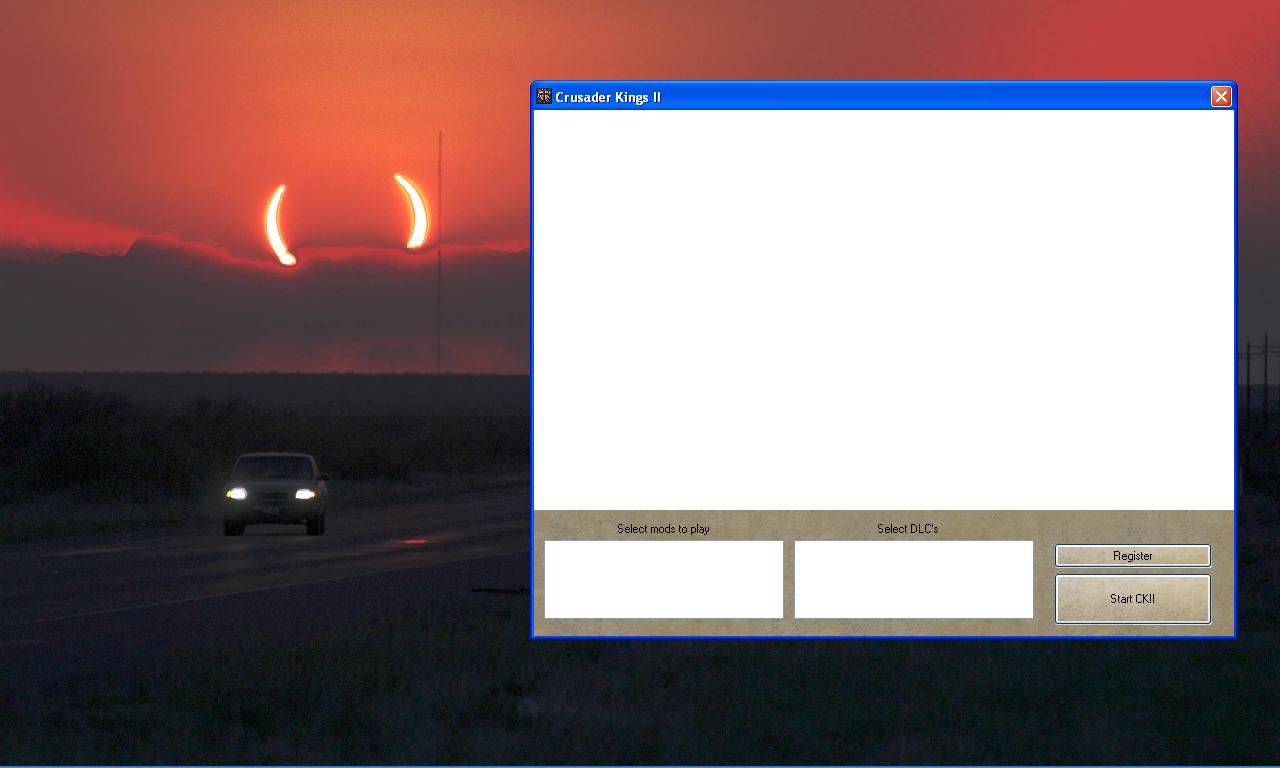Click inside the Select DLC's list box
This screenshot has width=1280, height=768.
tap(914, 579)
